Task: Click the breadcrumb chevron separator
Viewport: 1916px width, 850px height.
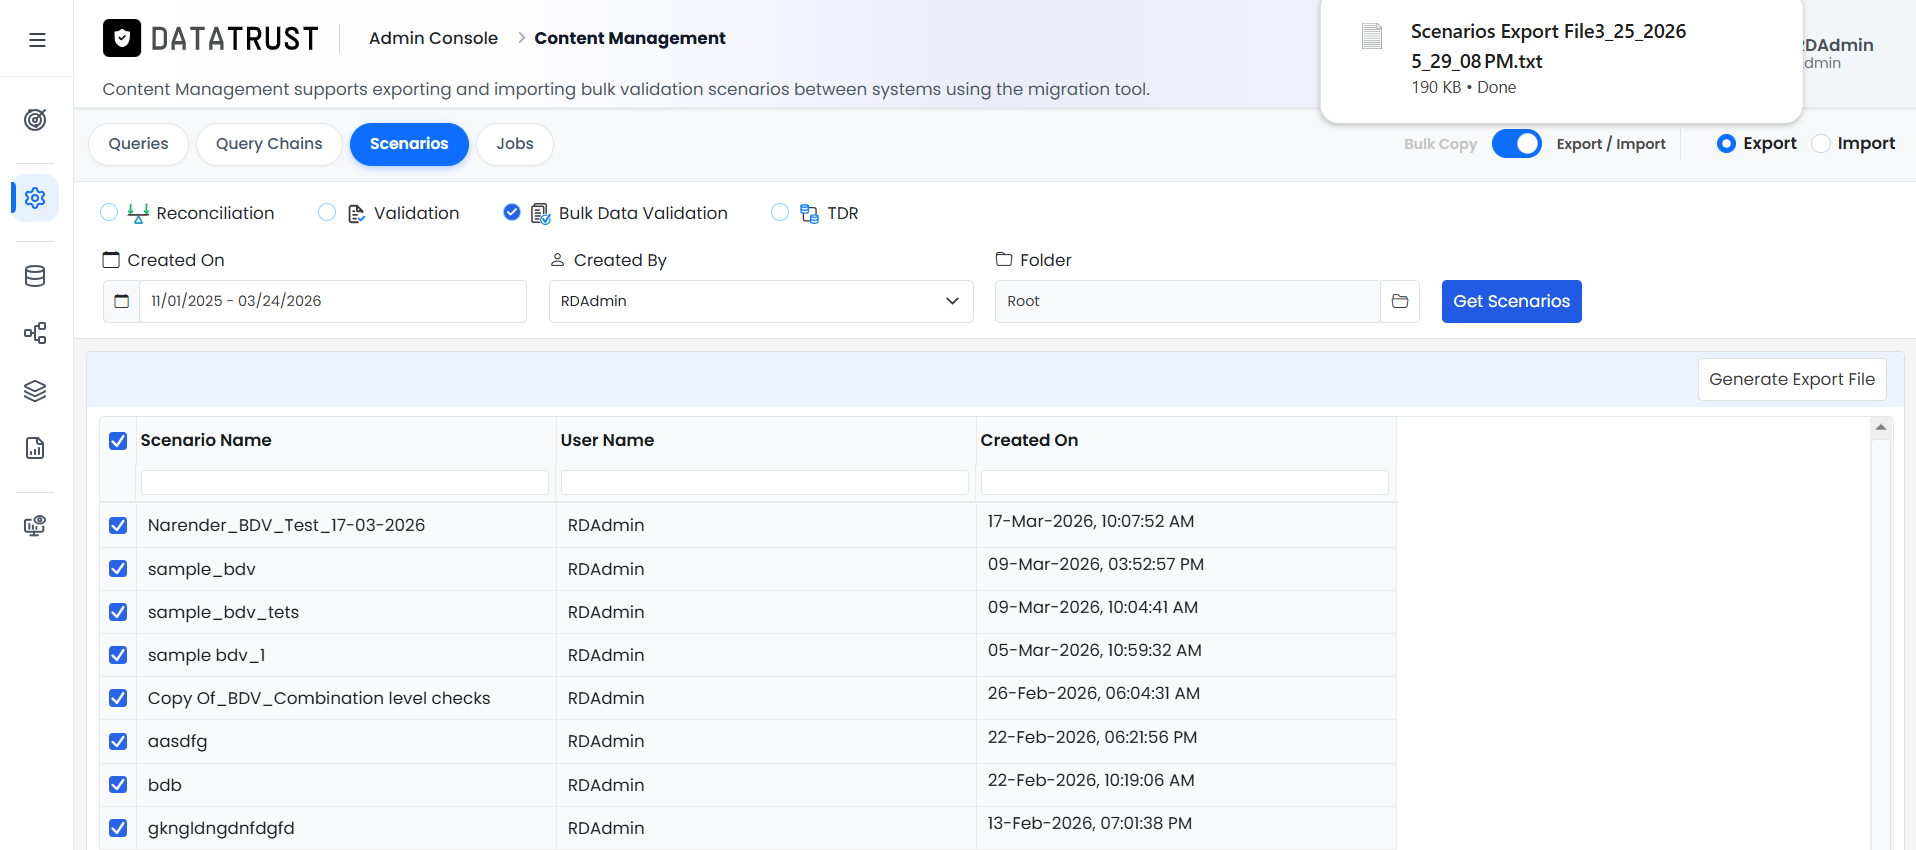Action: coord(521,38)
